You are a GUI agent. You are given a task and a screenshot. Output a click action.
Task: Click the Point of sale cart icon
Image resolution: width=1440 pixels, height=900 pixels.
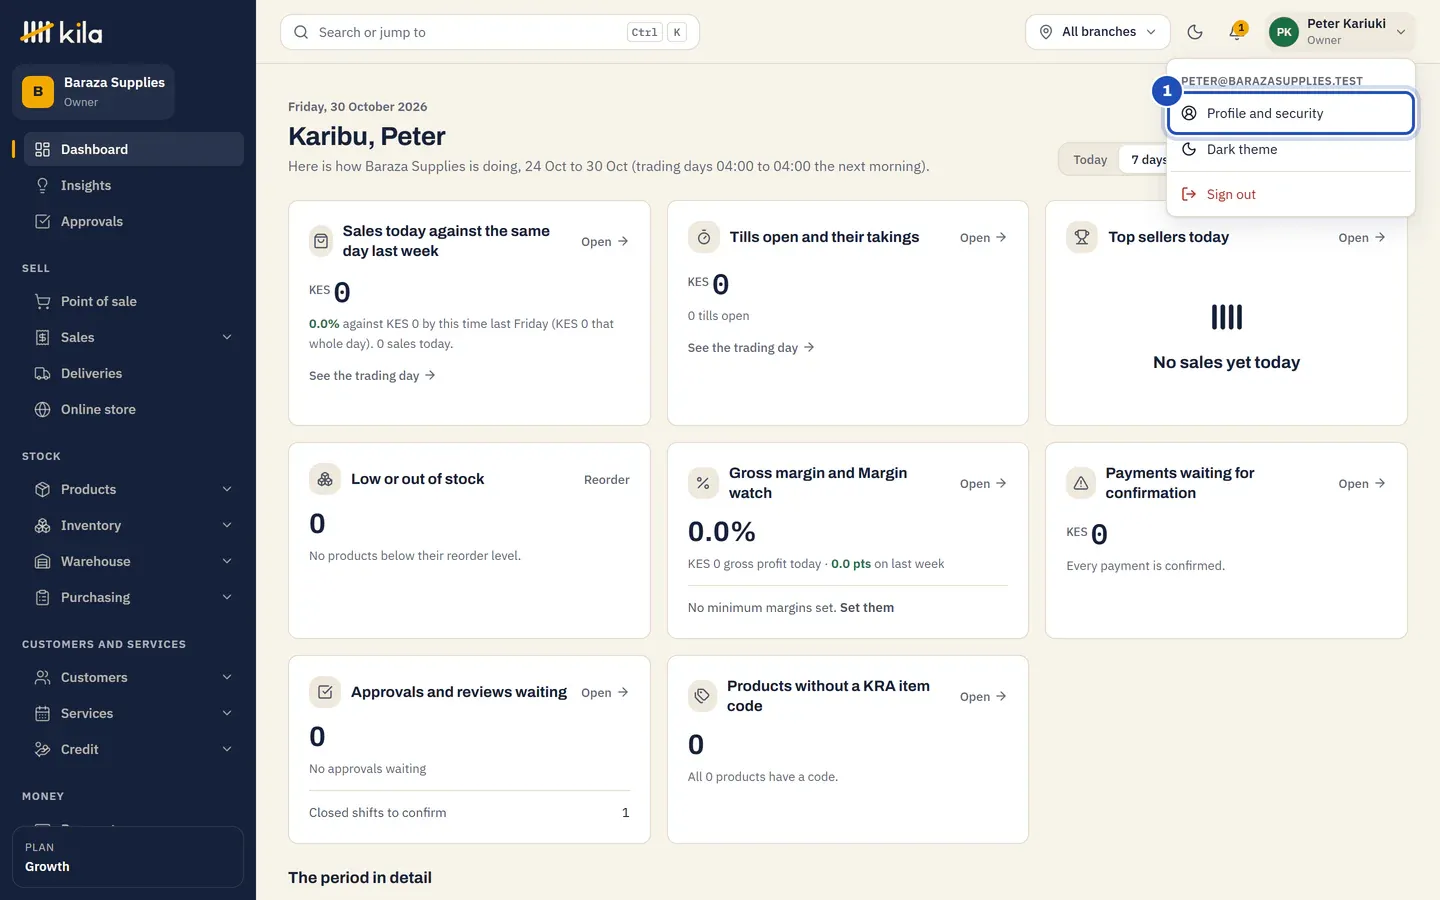point(42,302)
